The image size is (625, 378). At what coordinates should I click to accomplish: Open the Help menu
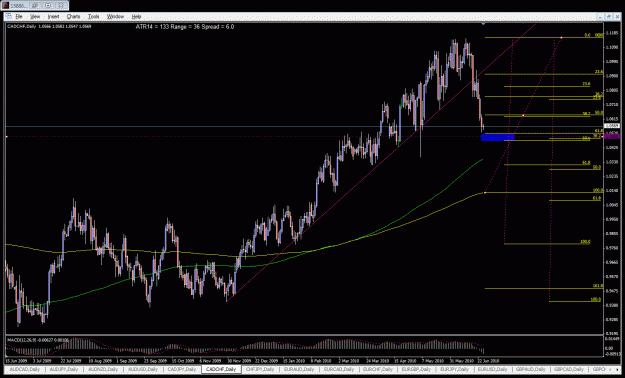coord(136,17)
